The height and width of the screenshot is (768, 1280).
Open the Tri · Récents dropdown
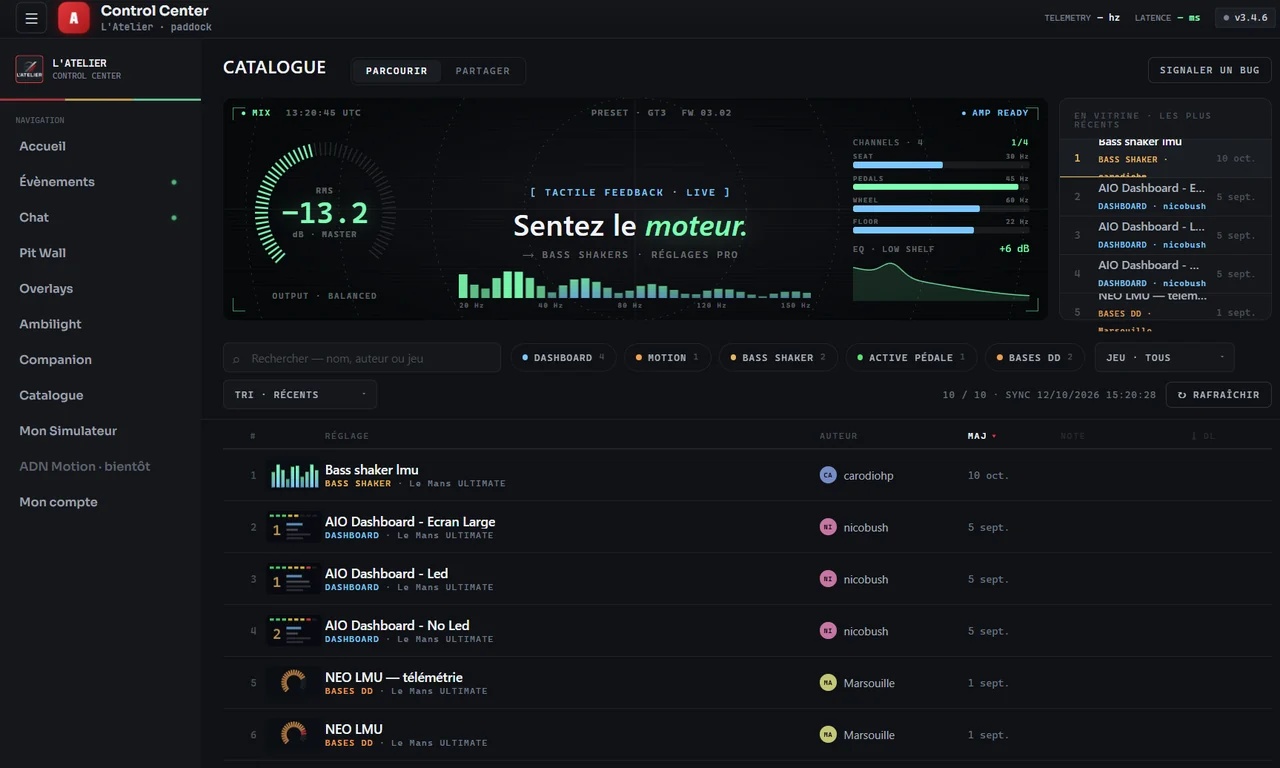[x=299, y=394]
